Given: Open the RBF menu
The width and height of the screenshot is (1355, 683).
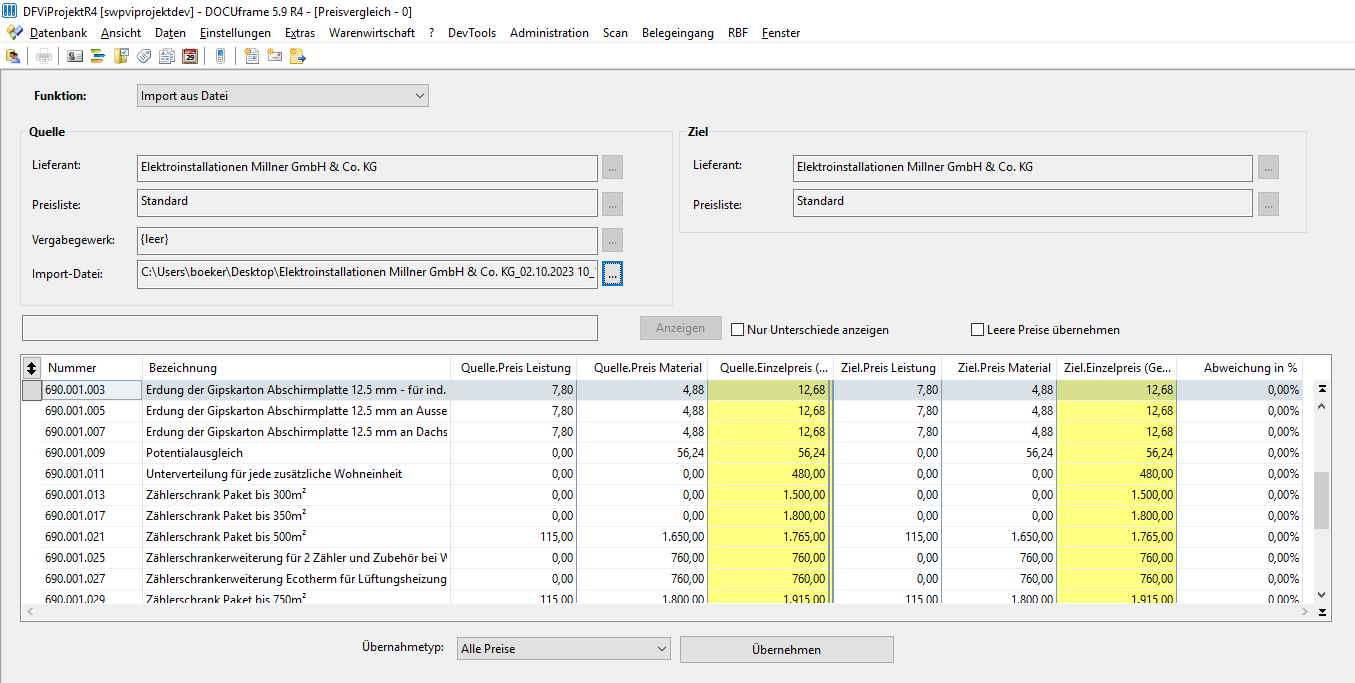Looking at the screenshot, I should click(737, 33).
